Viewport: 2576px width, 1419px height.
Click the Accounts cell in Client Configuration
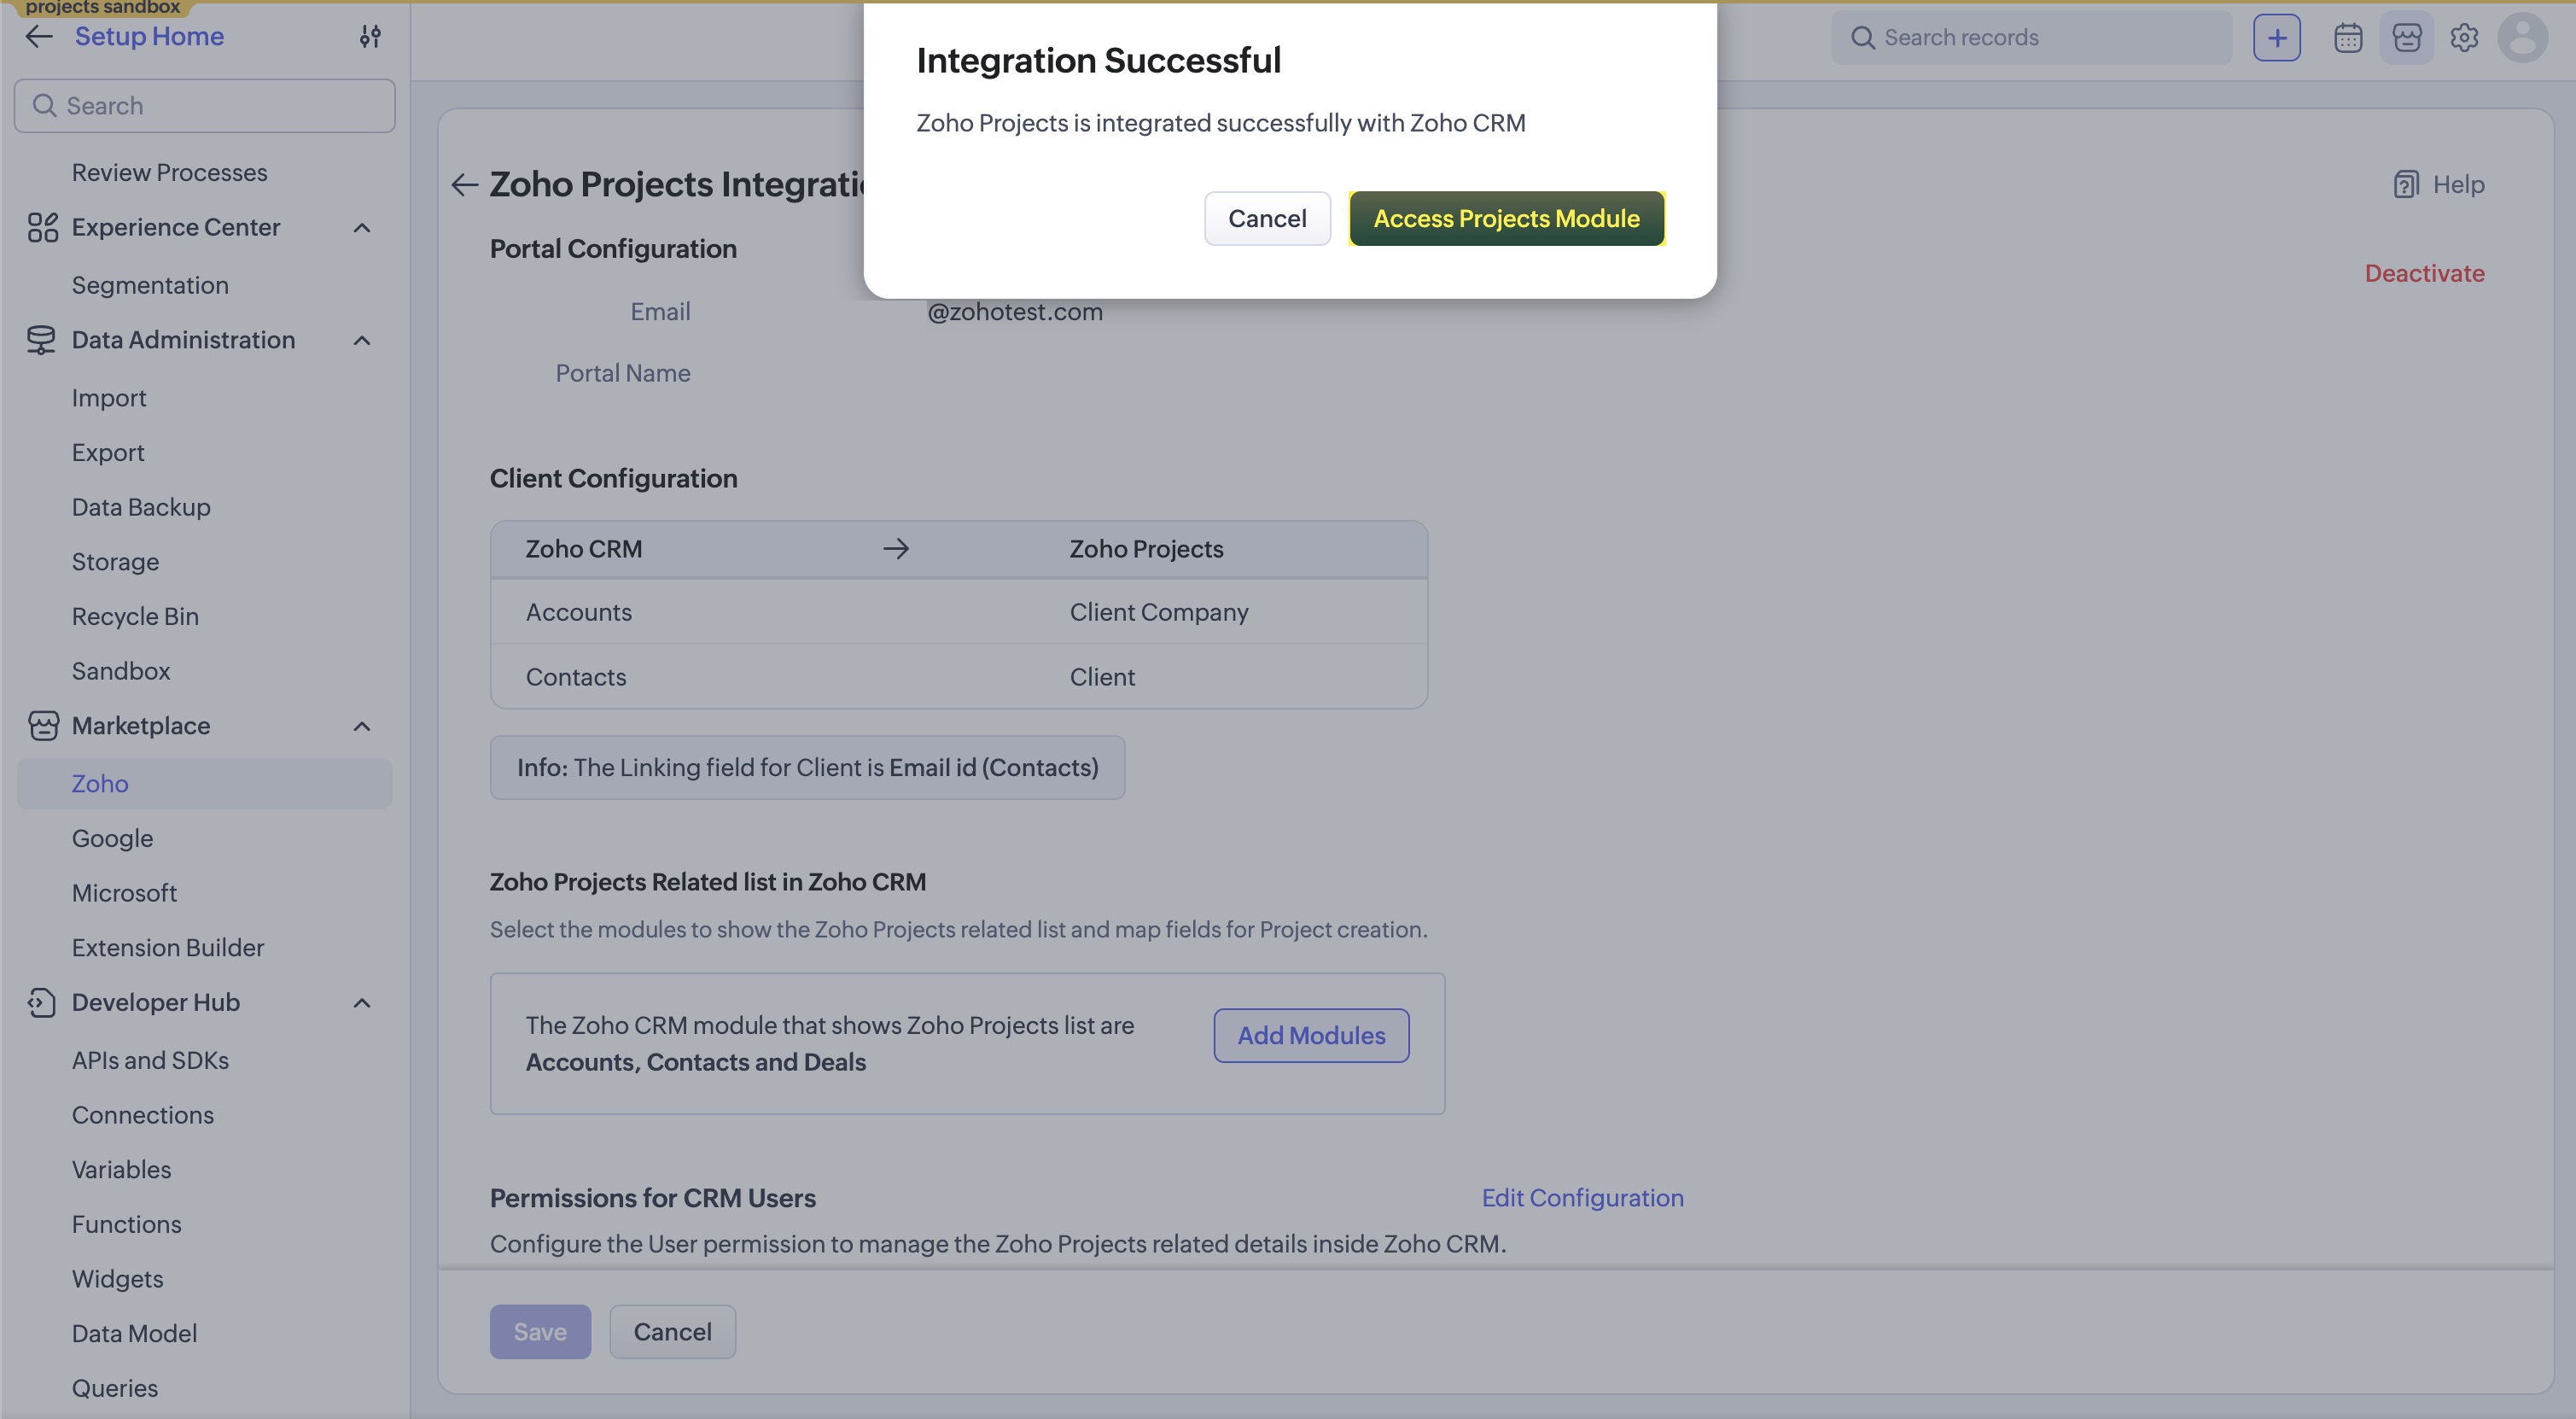tap(579, 612)
